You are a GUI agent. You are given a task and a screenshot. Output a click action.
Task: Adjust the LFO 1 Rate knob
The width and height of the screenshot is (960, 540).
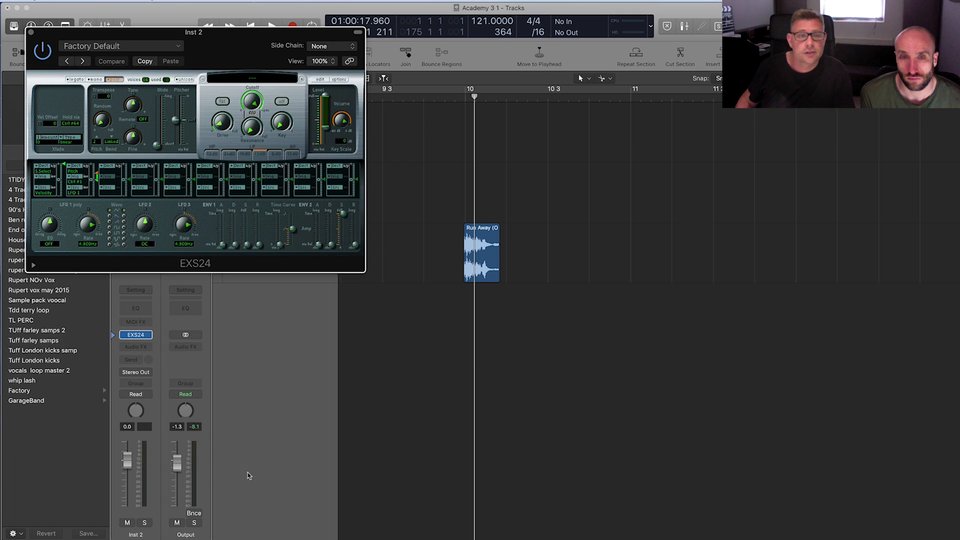tap(88, 225)
